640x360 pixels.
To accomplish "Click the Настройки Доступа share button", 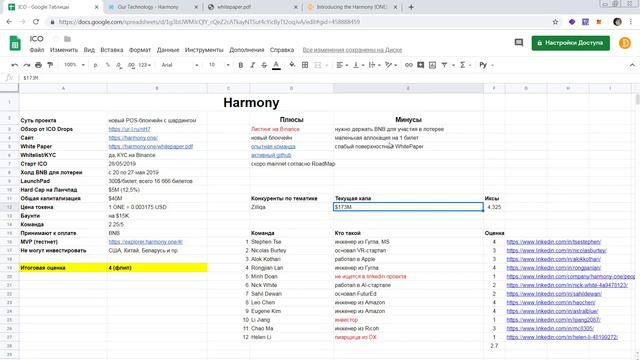I will tap(571, 43).
